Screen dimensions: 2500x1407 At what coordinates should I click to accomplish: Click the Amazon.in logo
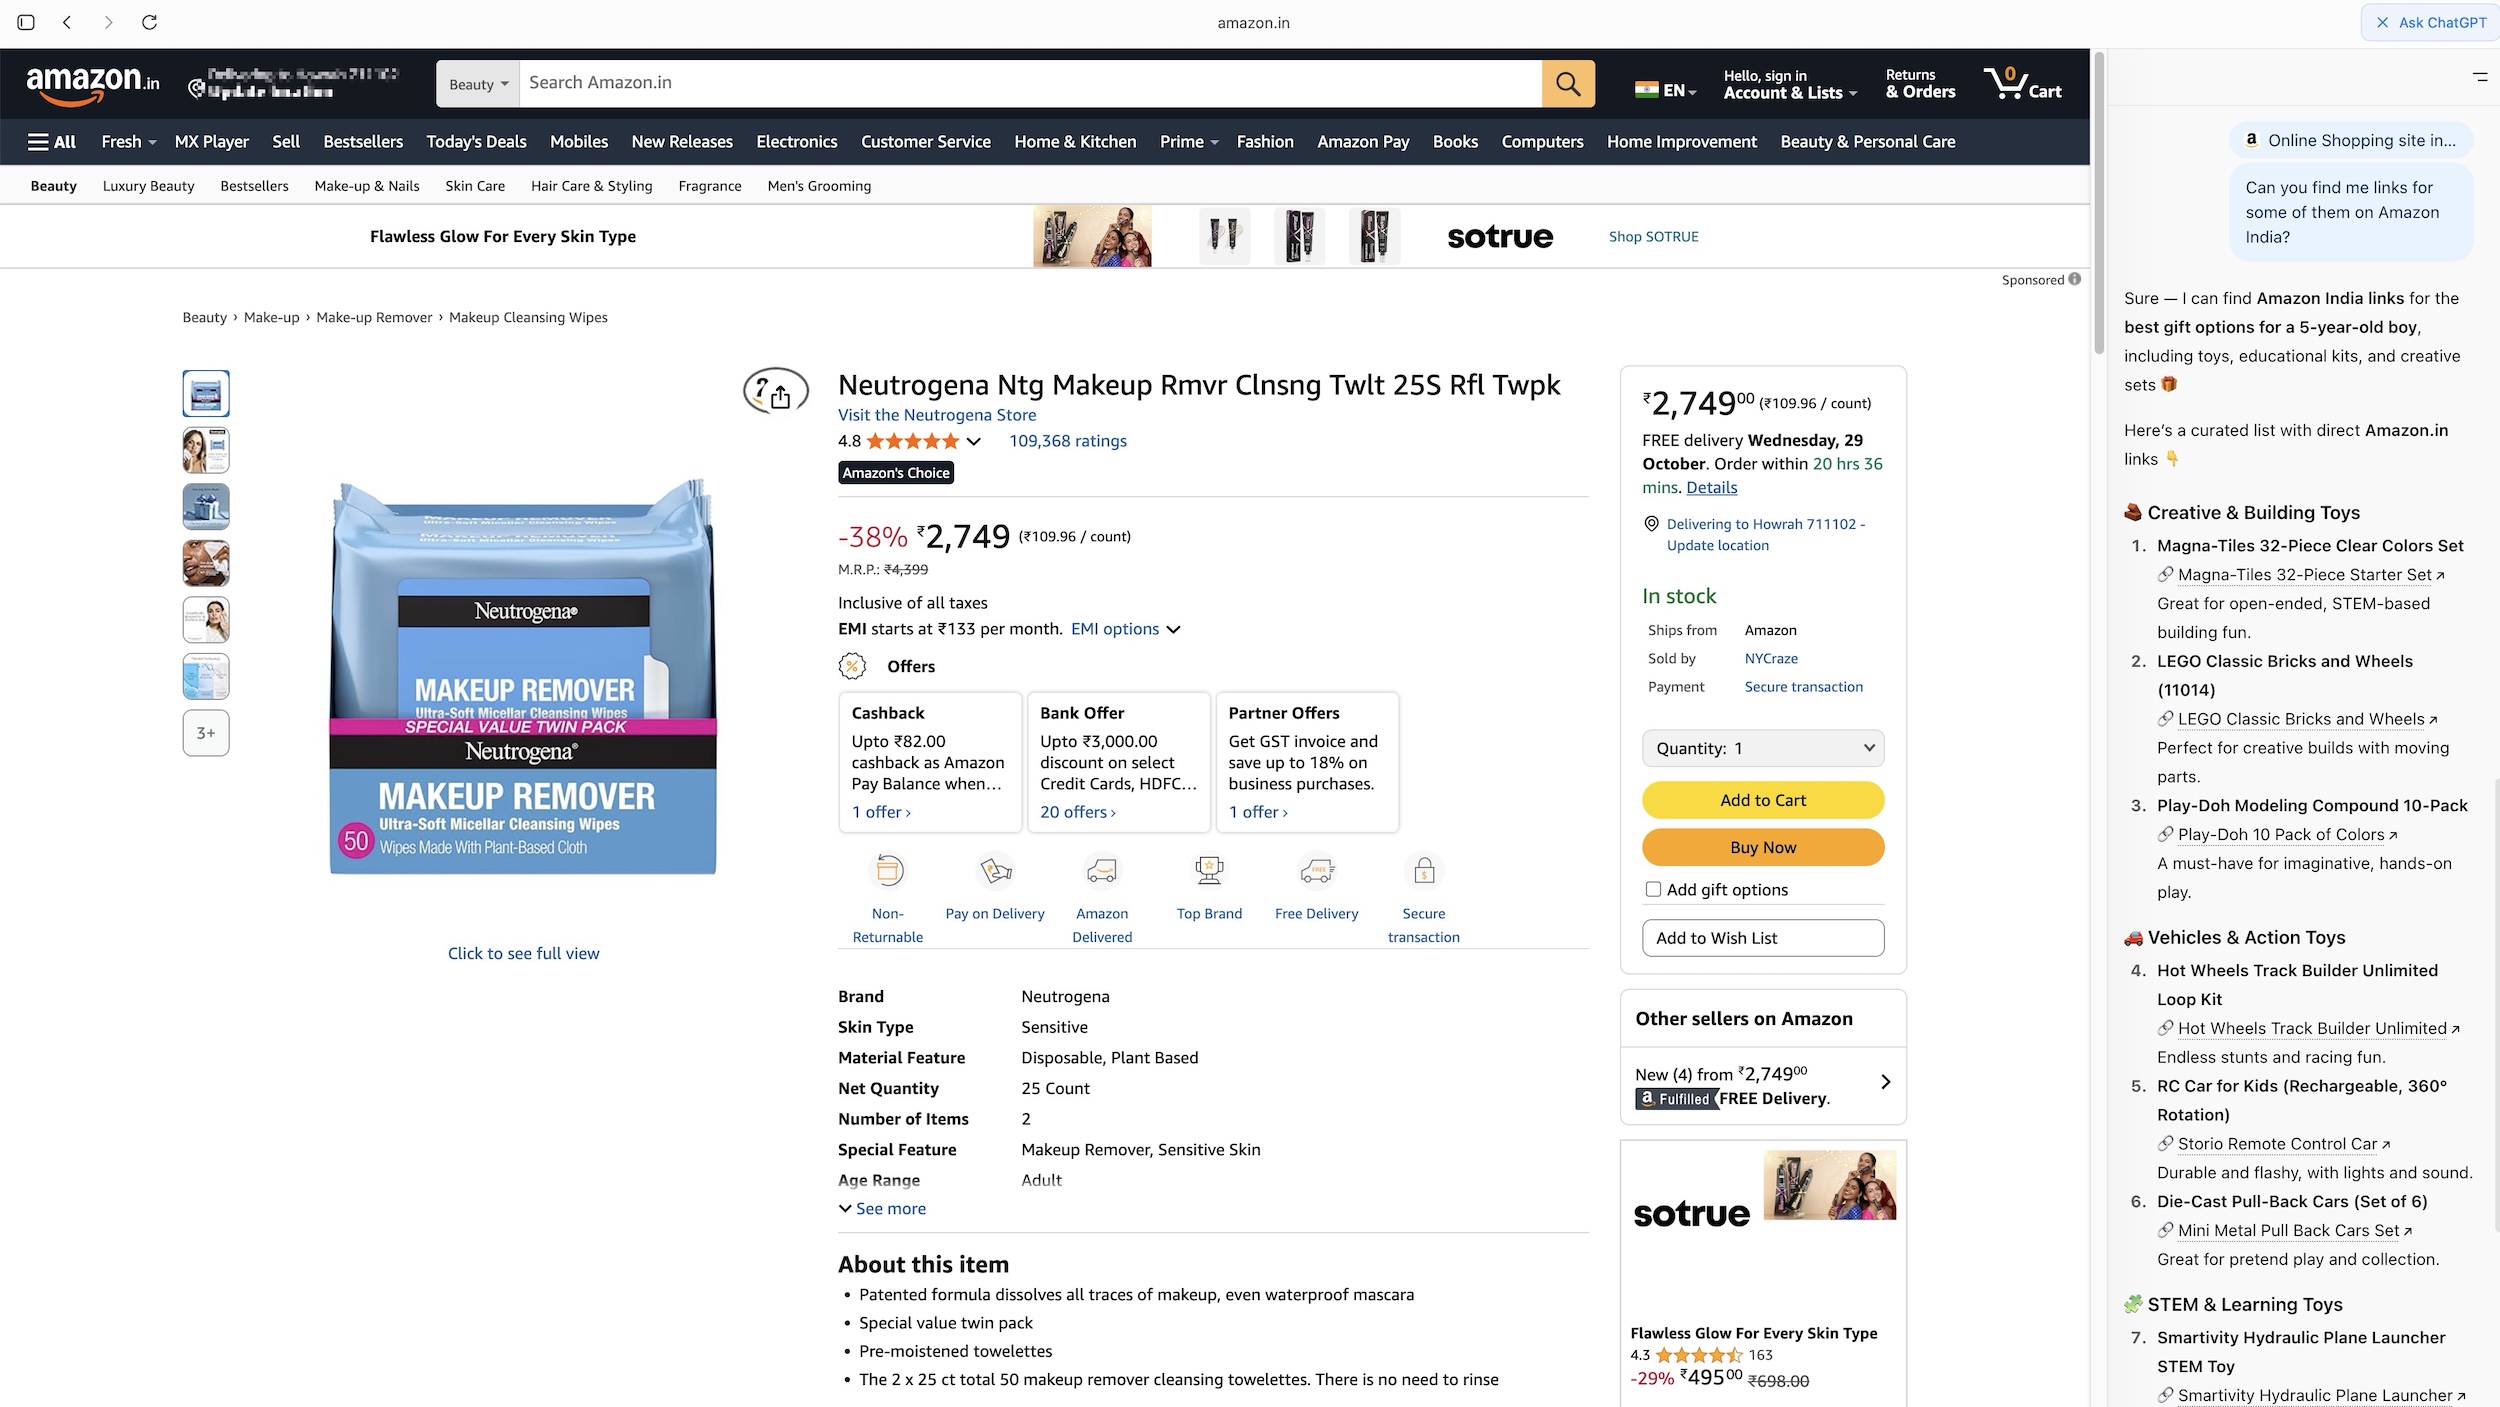pos(93,84)
